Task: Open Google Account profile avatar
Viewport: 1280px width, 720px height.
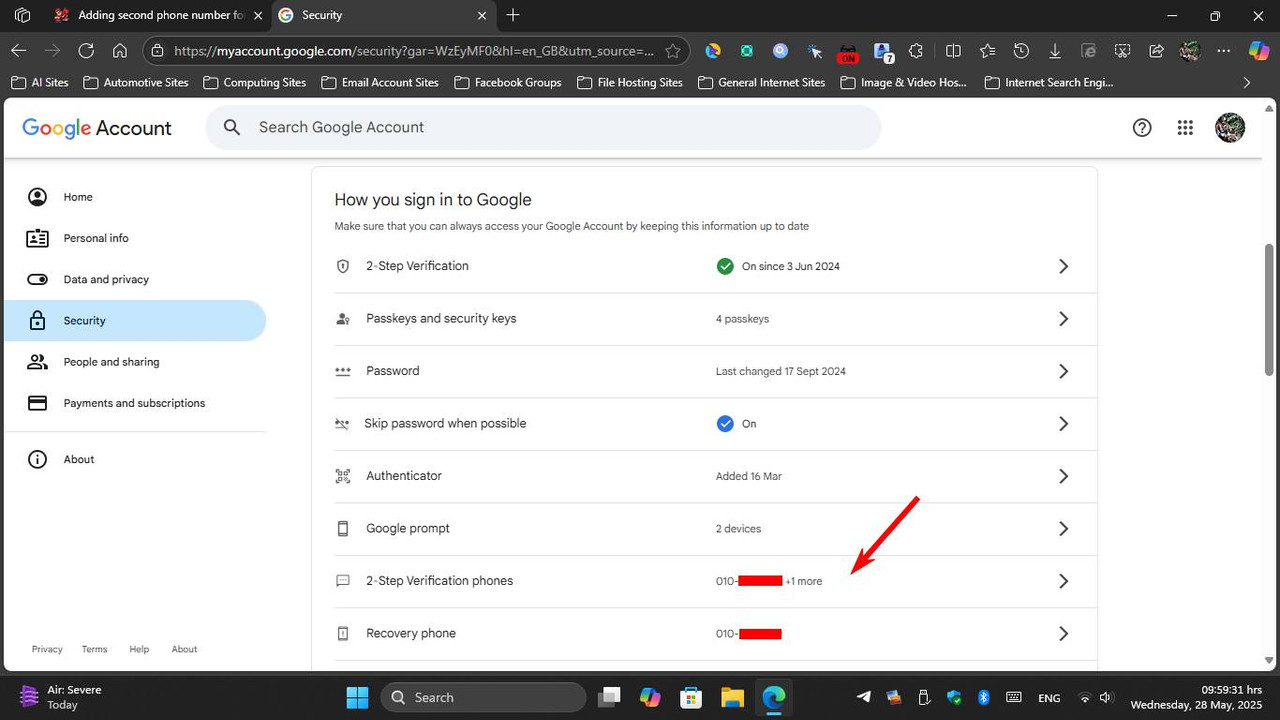Action: click(x=1230, y=127)
